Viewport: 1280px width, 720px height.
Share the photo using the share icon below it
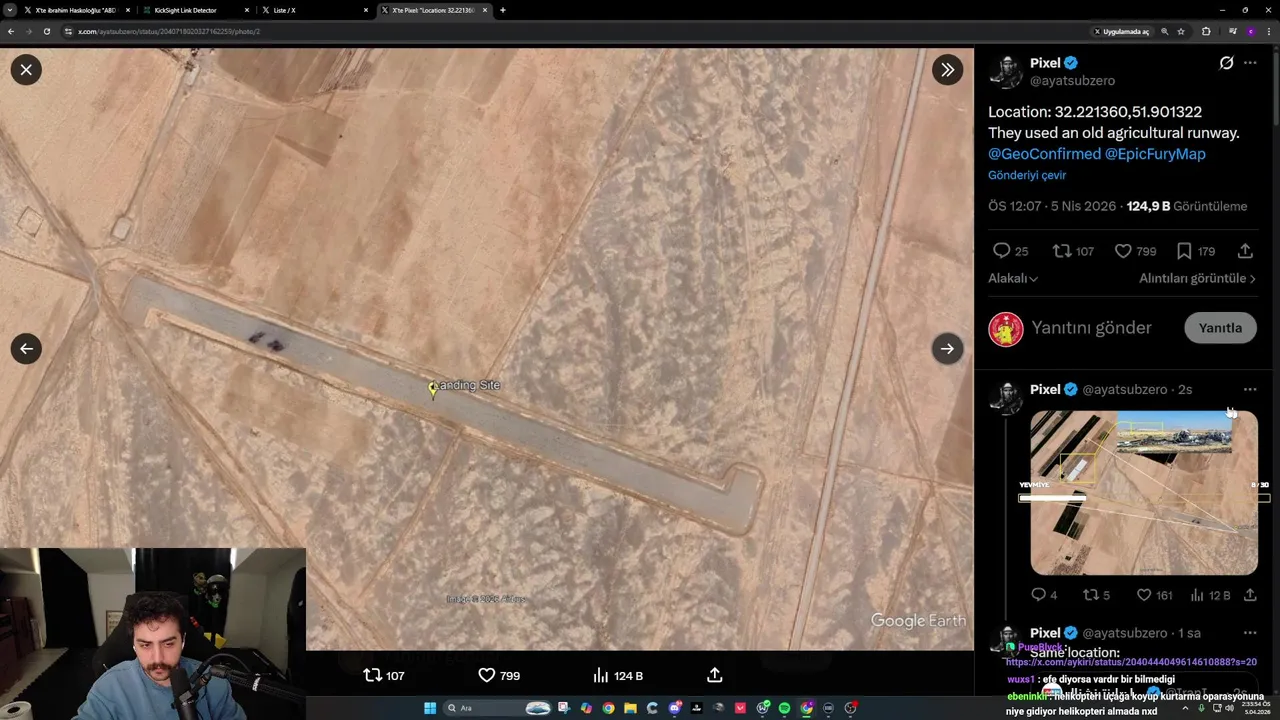[x=715, y=675]
